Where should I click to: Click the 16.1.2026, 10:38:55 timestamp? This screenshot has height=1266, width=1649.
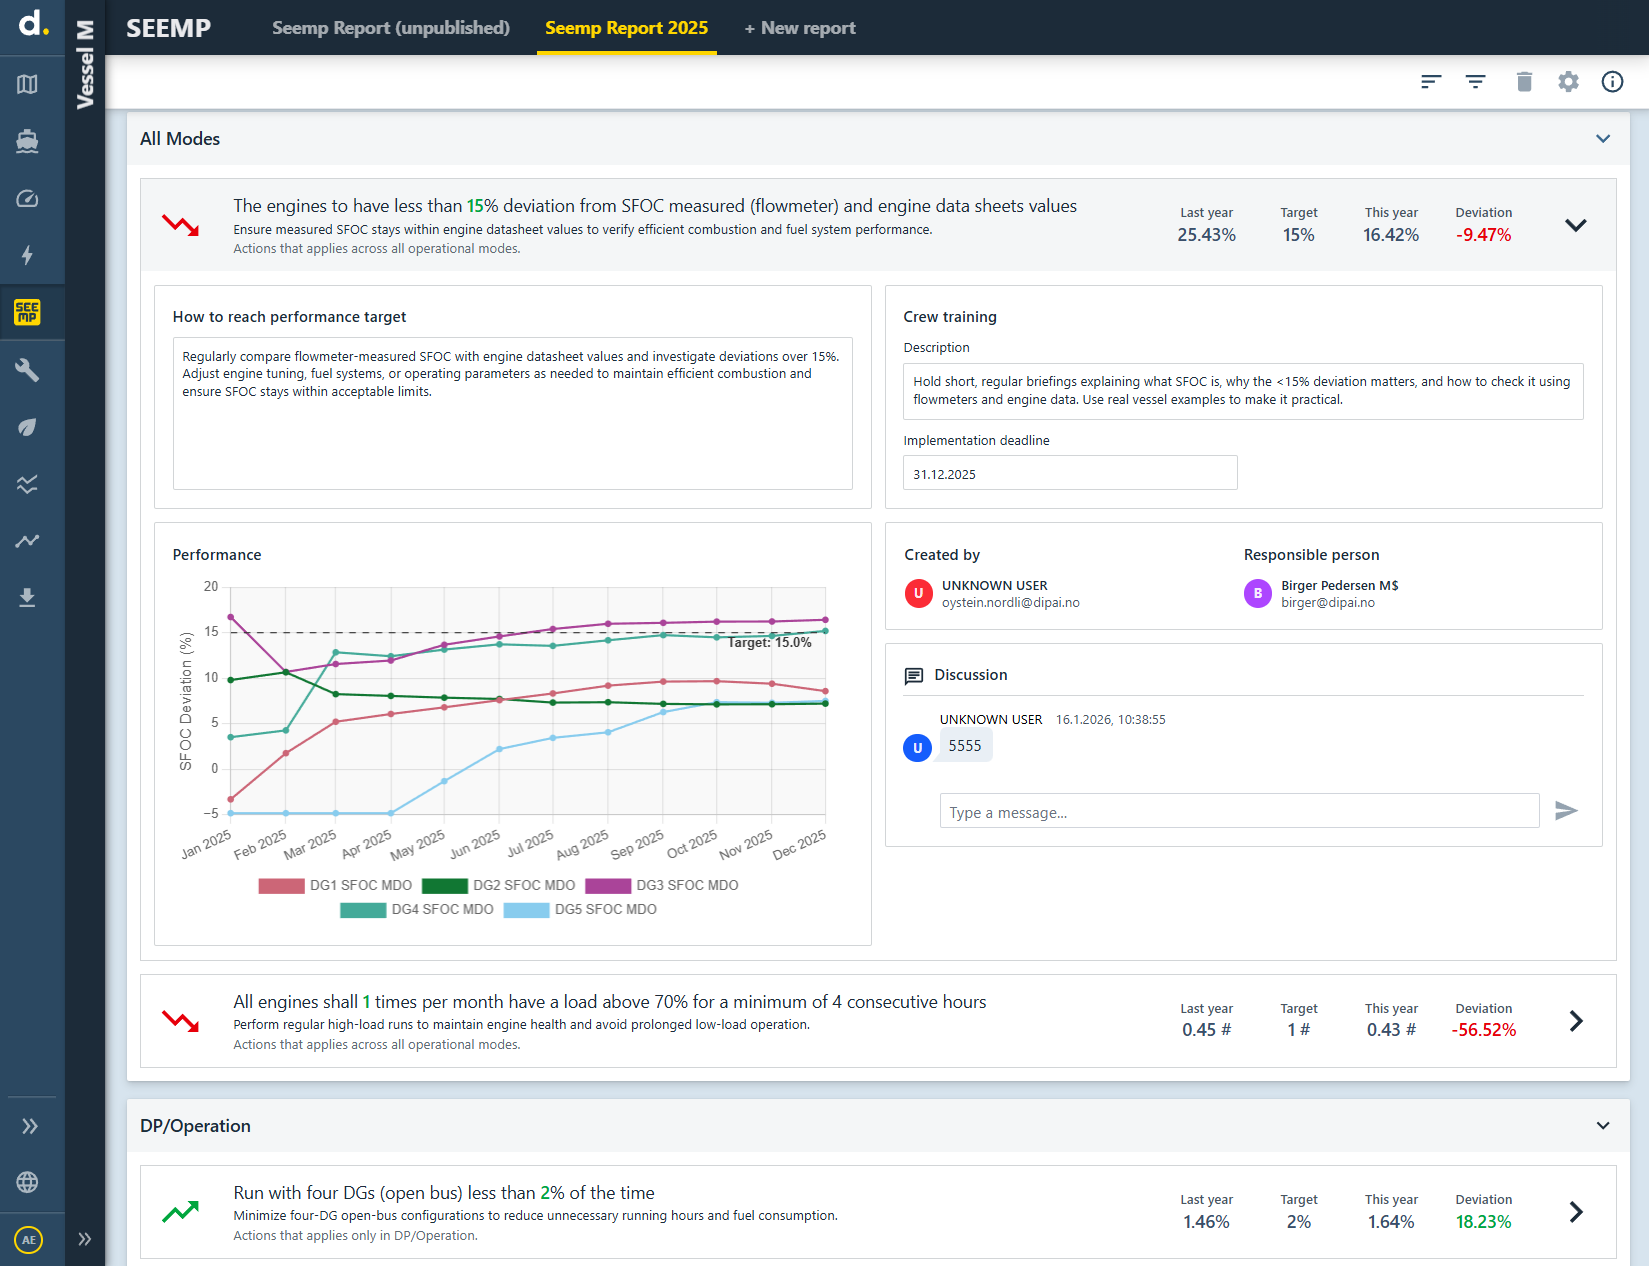[1111, 720]
